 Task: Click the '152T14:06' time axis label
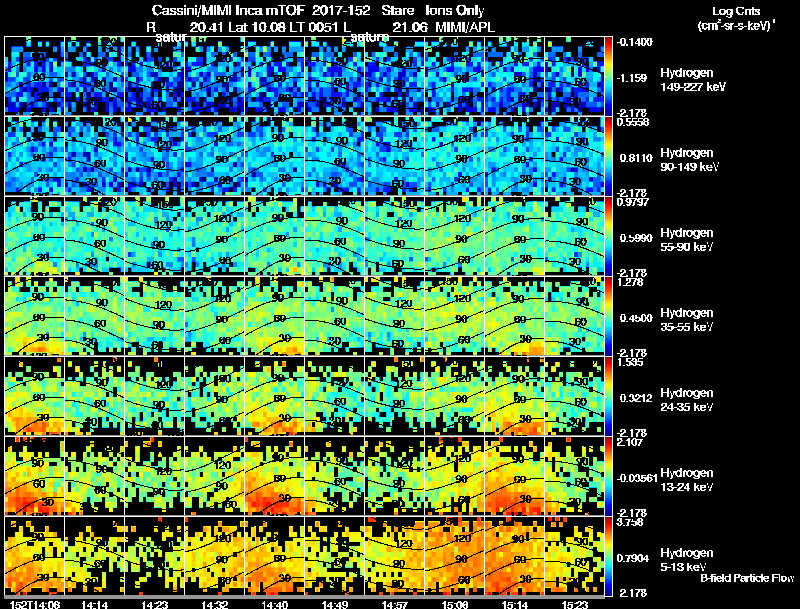pos(34,604)
